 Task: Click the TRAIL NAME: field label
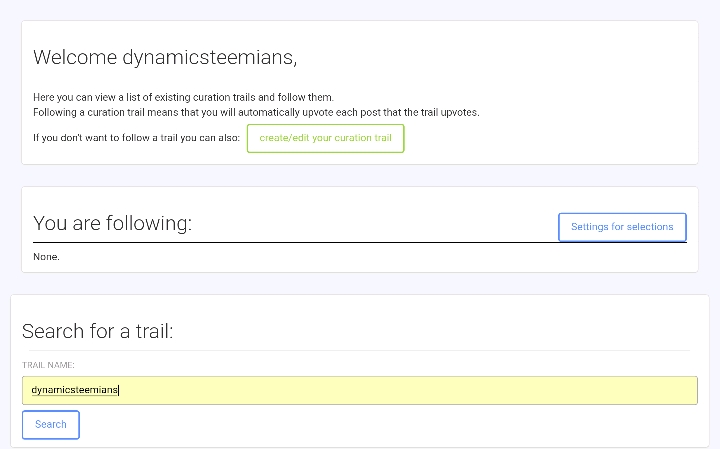tap(48, 365)
